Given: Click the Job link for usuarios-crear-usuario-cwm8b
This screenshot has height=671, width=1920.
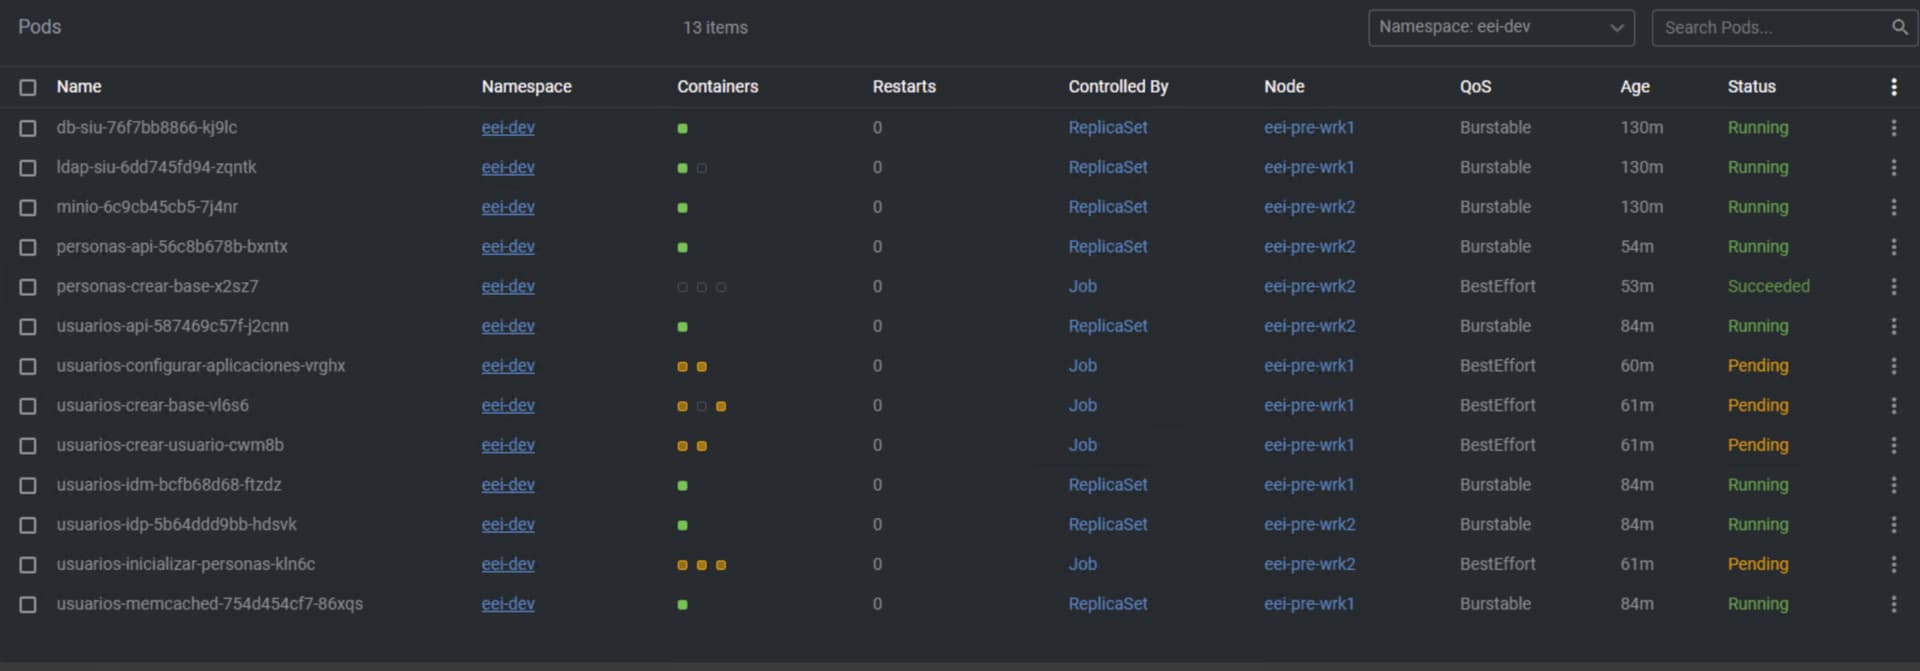Looking at the screenshot, I should coord(1082,445).
